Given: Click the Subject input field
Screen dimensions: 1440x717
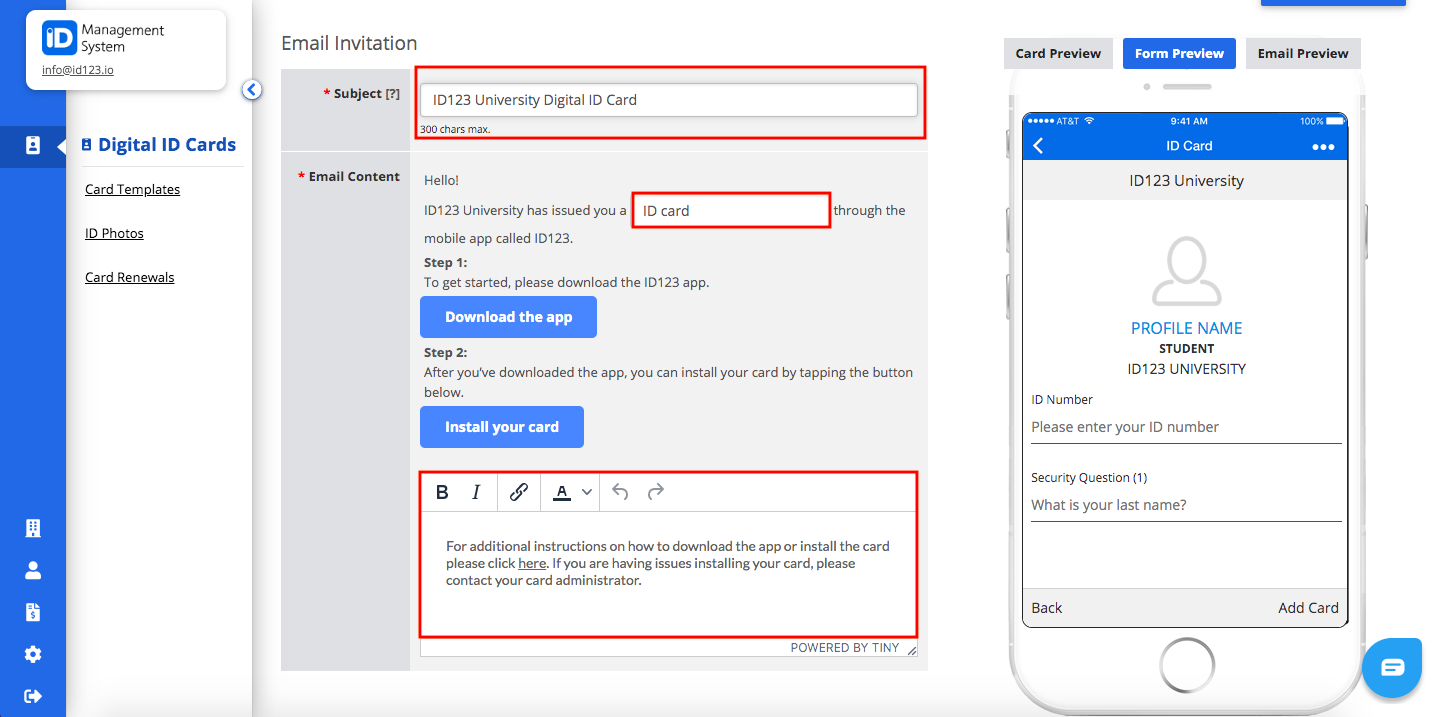Looking at the screenshot, I should [669, 100].
